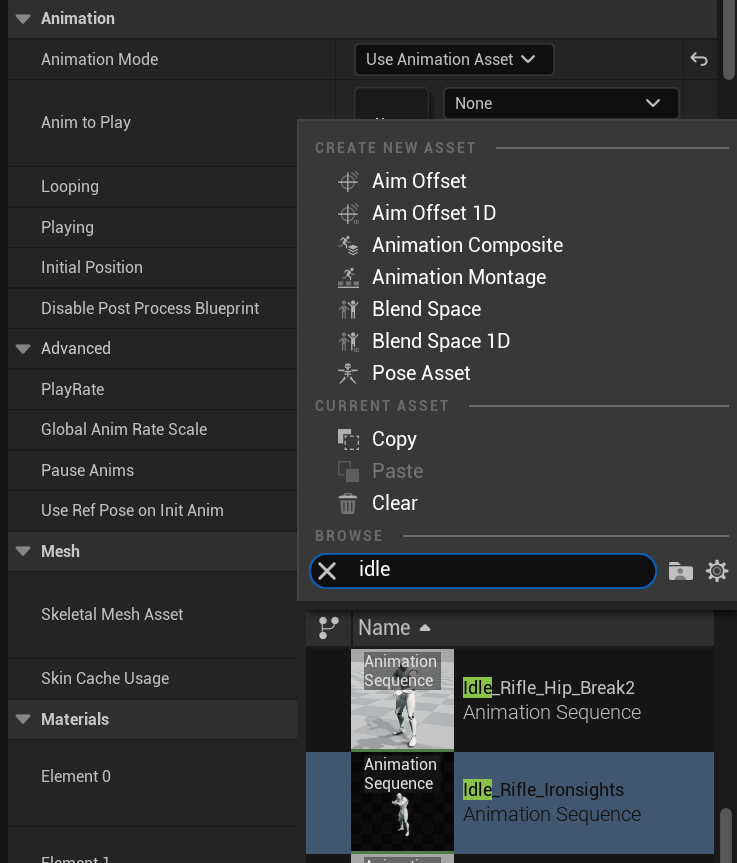Clear the idle search with X icon
This screenshot has height=863, width=737.
327,571
